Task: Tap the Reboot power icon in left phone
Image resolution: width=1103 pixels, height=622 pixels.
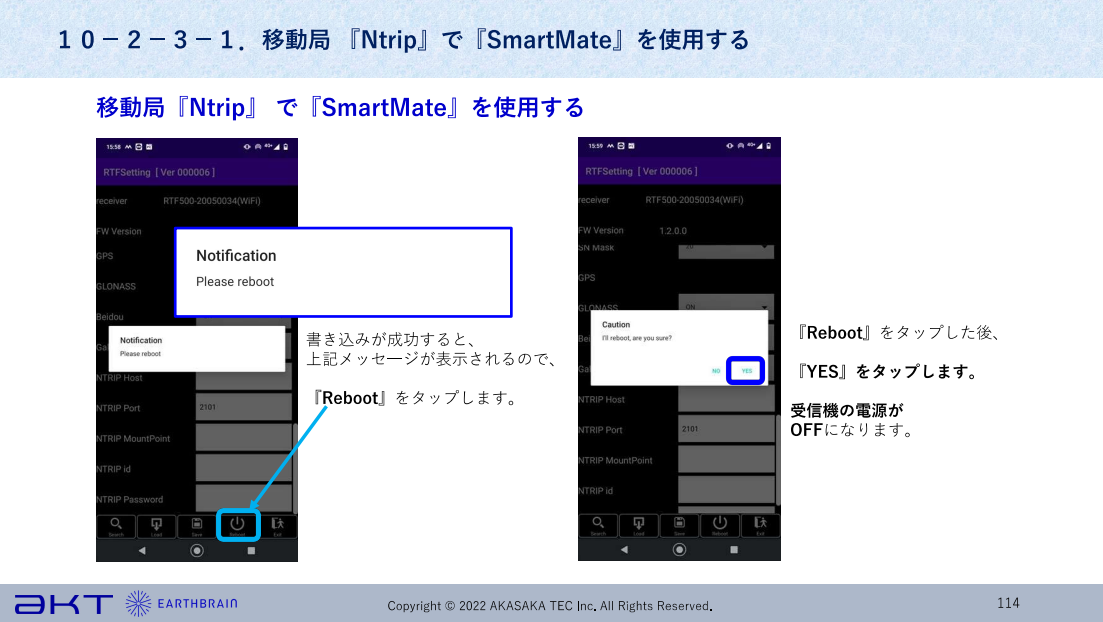Action: tap(238, 525)
